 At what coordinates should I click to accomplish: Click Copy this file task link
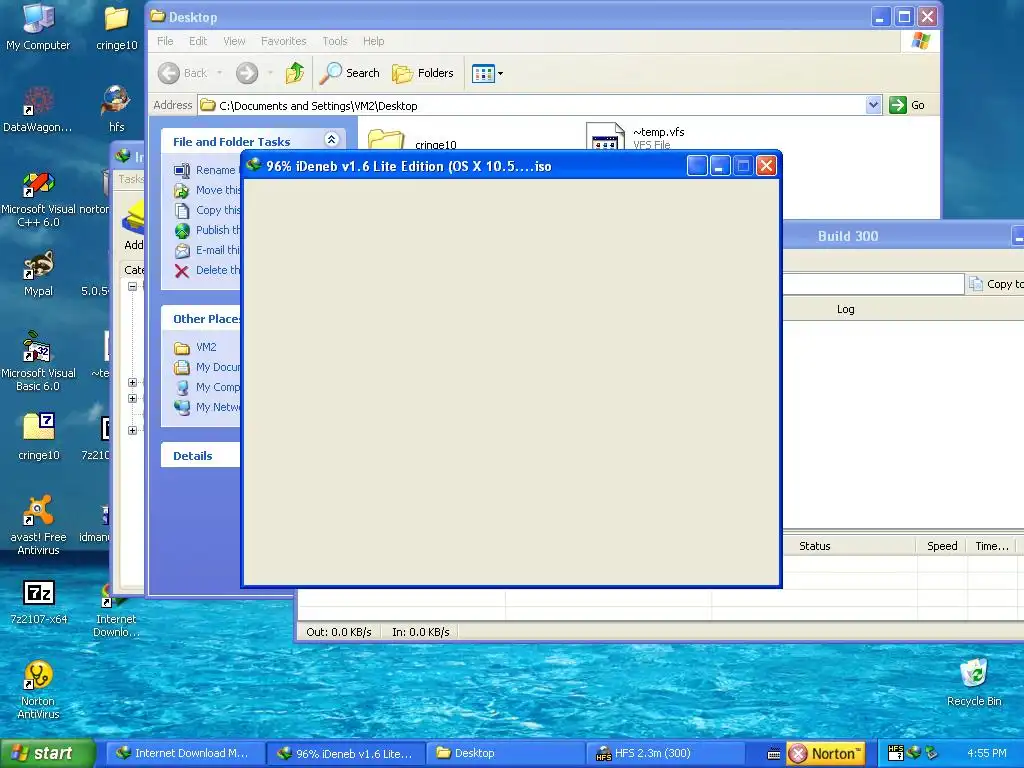click(207, 210)
